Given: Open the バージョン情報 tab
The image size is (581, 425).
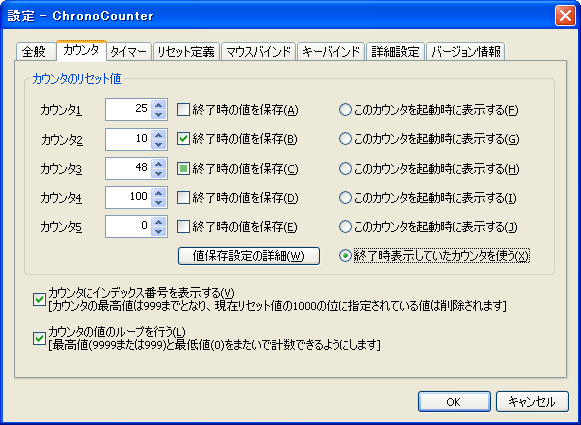Looking at the screenshot, I should [466, 52].
